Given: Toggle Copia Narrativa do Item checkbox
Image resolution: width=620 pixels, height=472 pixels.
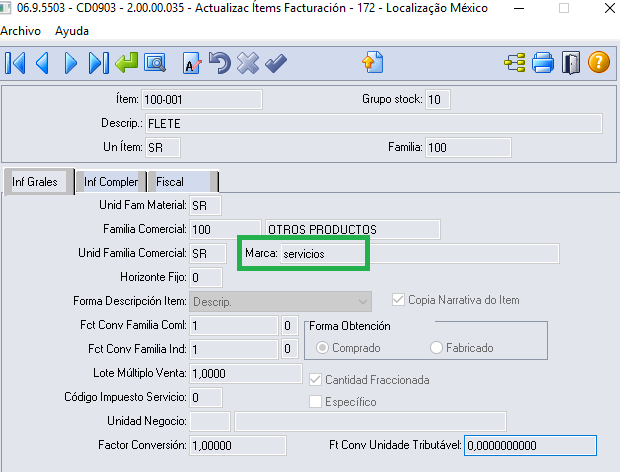Looking at the screenshot, I should 398,300.
